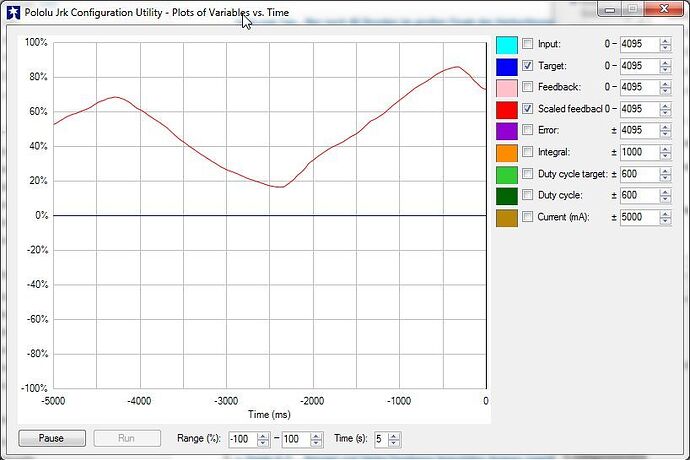Click the Error range input field
This screenshot has width=690, height=460.
tap(637, 131)
